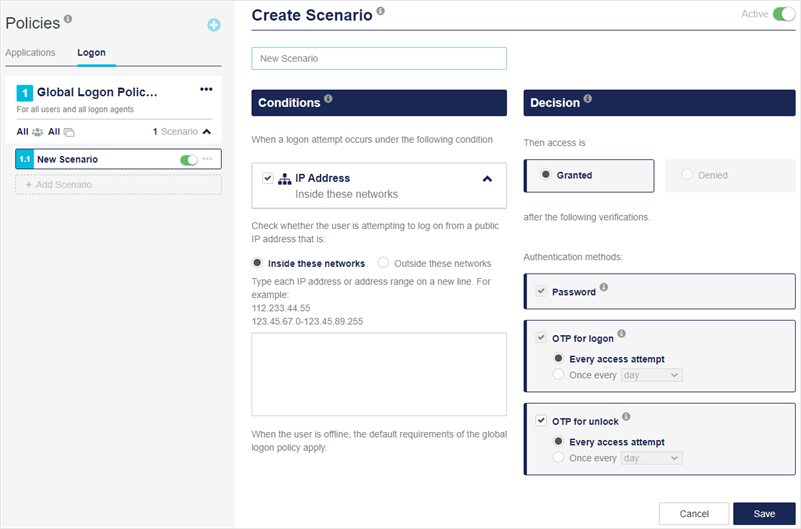The image size is (801, 529).
Task: Click info icon next to Decision header
Action: tap(587, 99)
